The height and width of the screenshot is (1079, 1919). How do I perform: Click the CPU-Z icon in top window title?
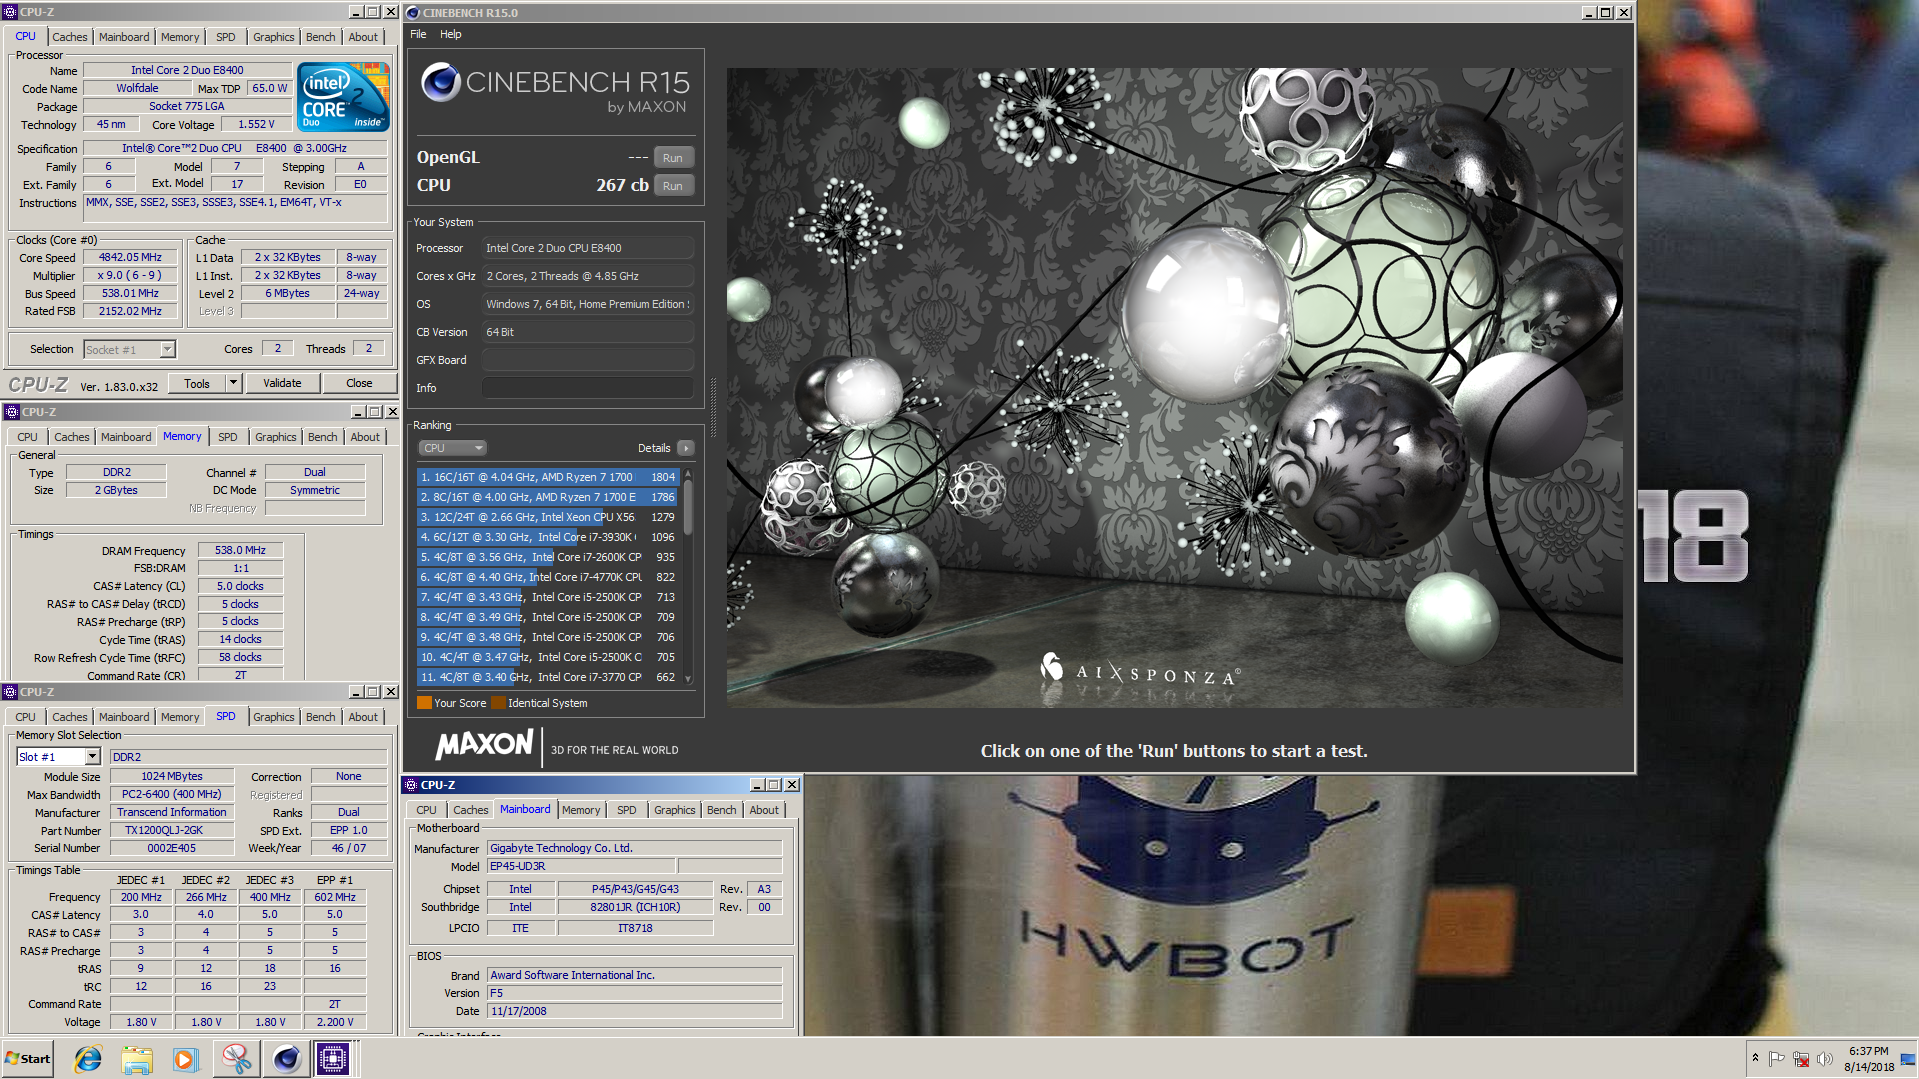pyautogui.click(x=11, y=12)
